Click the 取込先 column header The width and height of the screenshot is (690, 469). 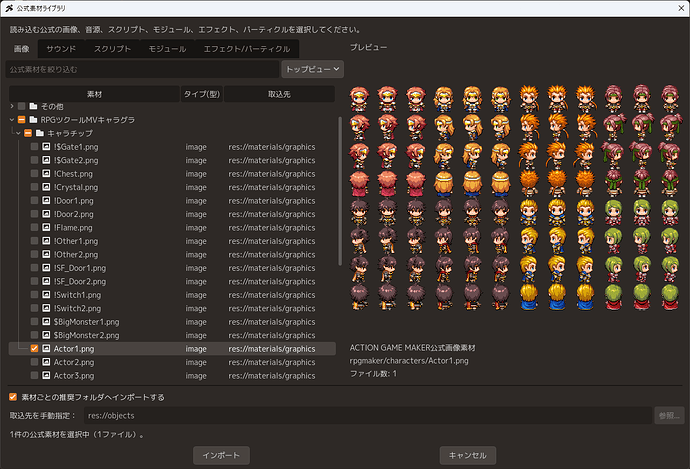[279, 94]
